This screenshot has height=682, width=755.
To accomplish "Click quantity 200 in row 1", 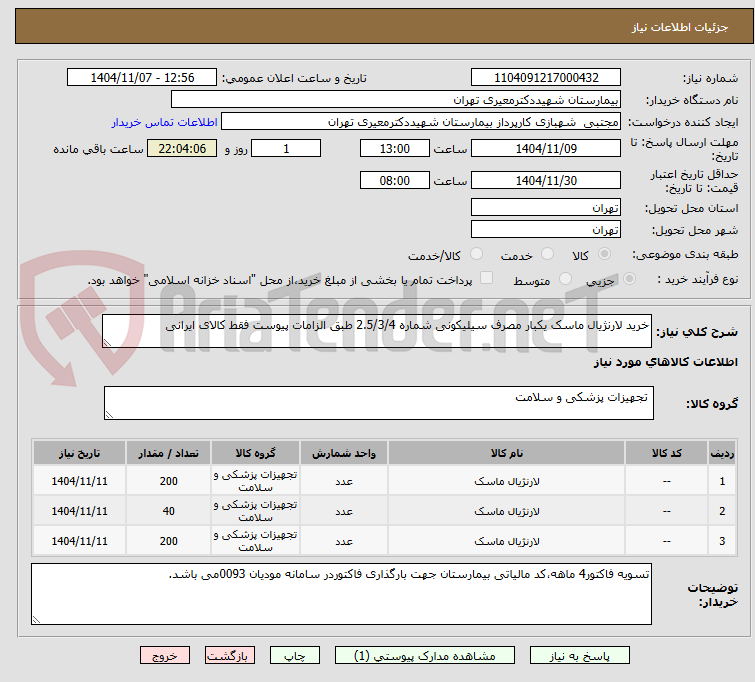I will click(x=169, y=481).
